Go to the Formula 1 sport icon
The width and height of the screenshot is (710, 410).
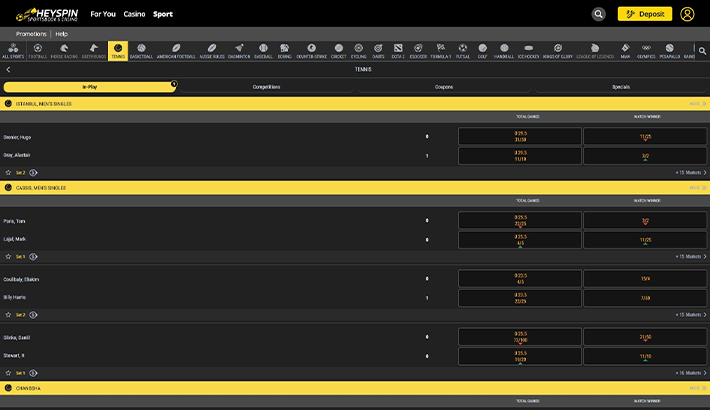pyautogui.click(x=441, y=50)
